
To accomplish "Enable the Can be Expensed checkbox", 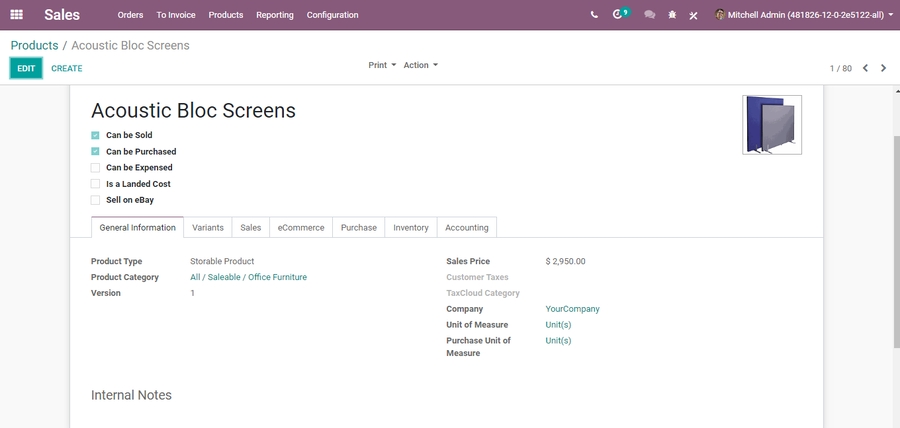I will coord(96,168).
